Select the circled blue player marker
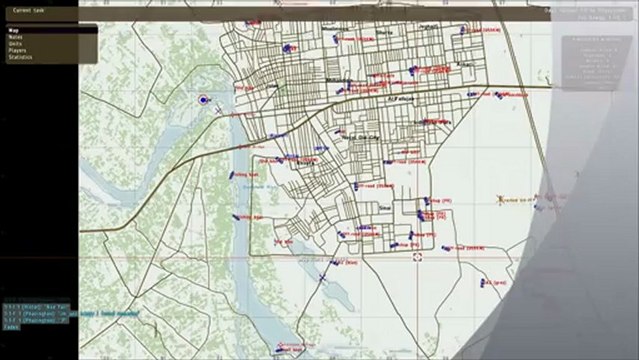This screenshot has width=639, height=360. (x=203, y=99)
